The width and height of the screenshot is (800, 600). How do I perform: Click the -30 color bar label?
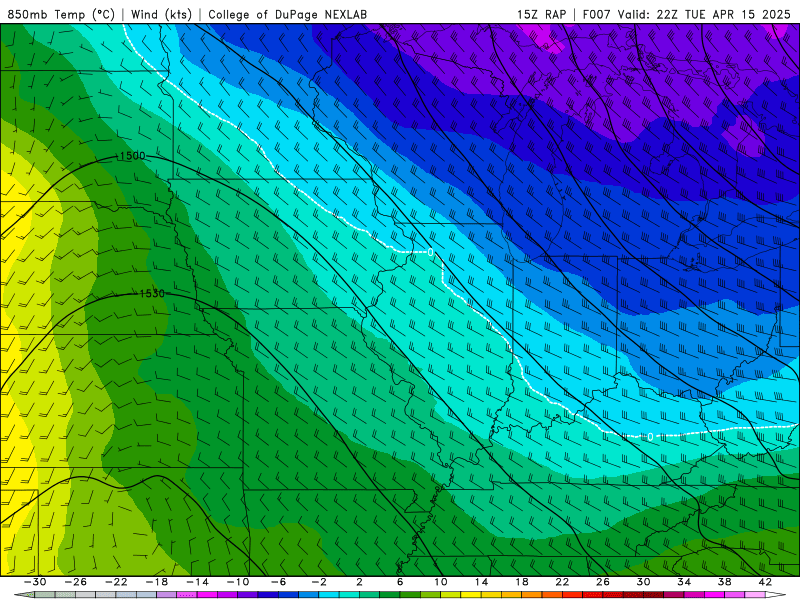(35, 582)
